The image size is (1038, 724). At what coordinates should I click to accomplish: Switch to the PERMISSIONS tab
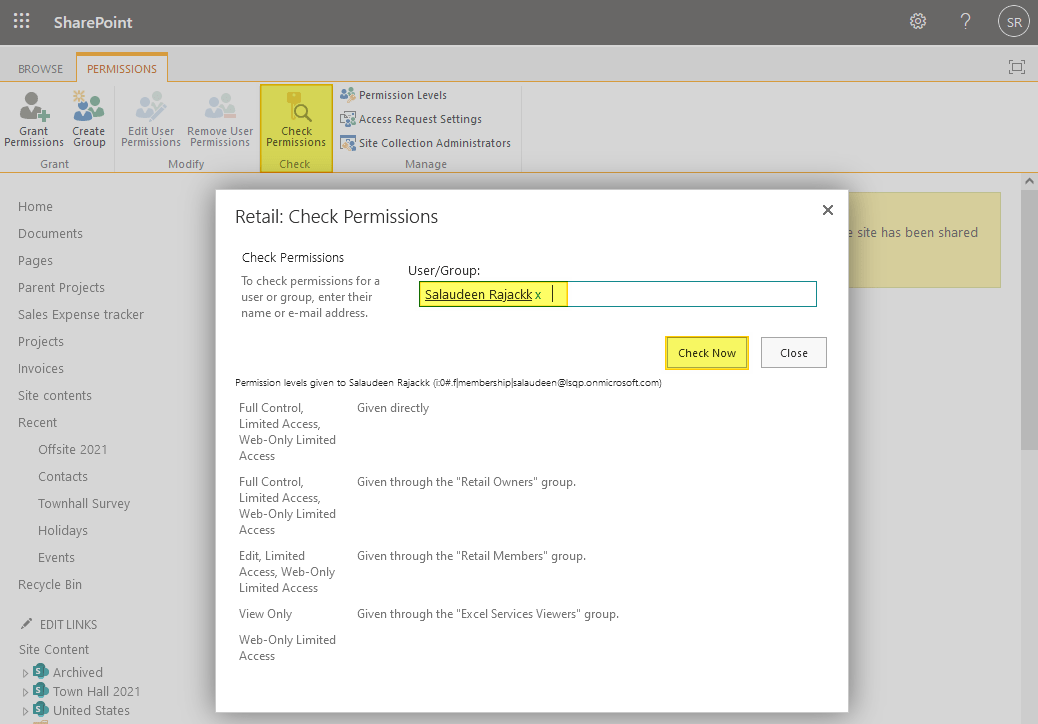click(121, 67)
